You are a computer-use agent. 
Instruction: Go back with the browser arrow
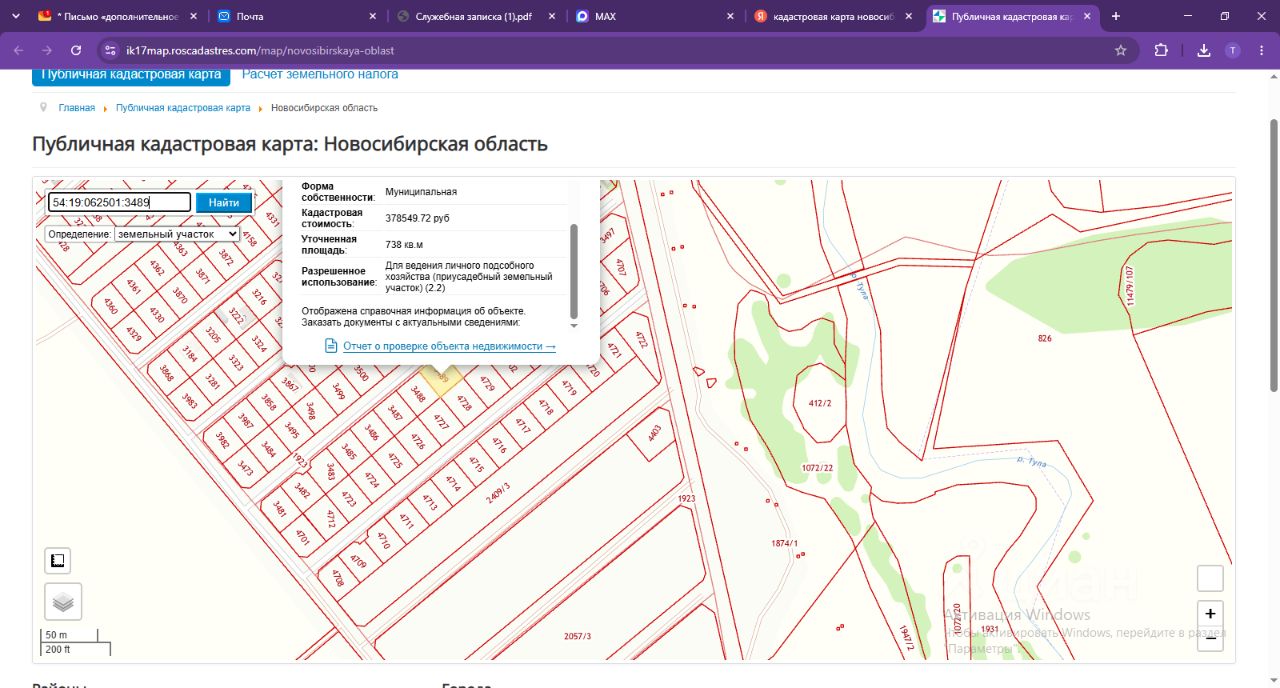(18, 50)
